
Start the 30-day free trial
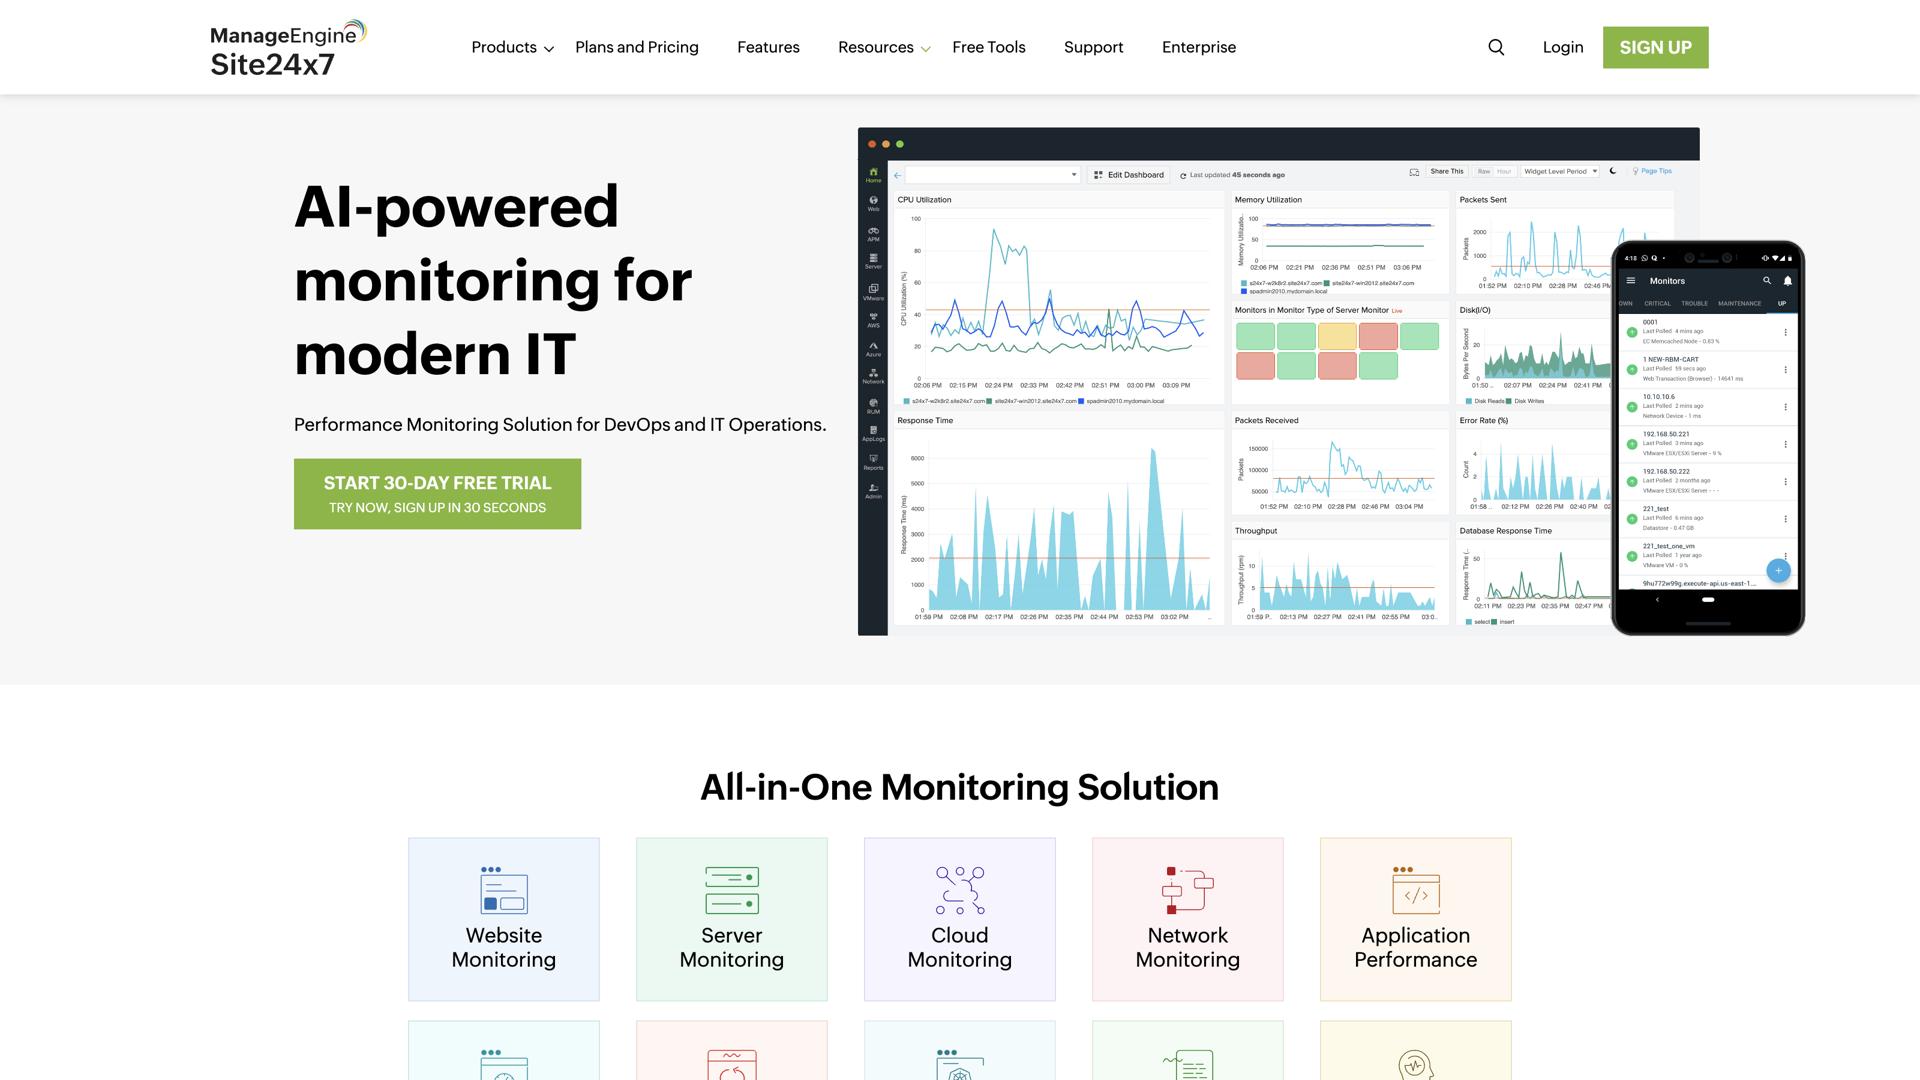(x=437, y=494)
